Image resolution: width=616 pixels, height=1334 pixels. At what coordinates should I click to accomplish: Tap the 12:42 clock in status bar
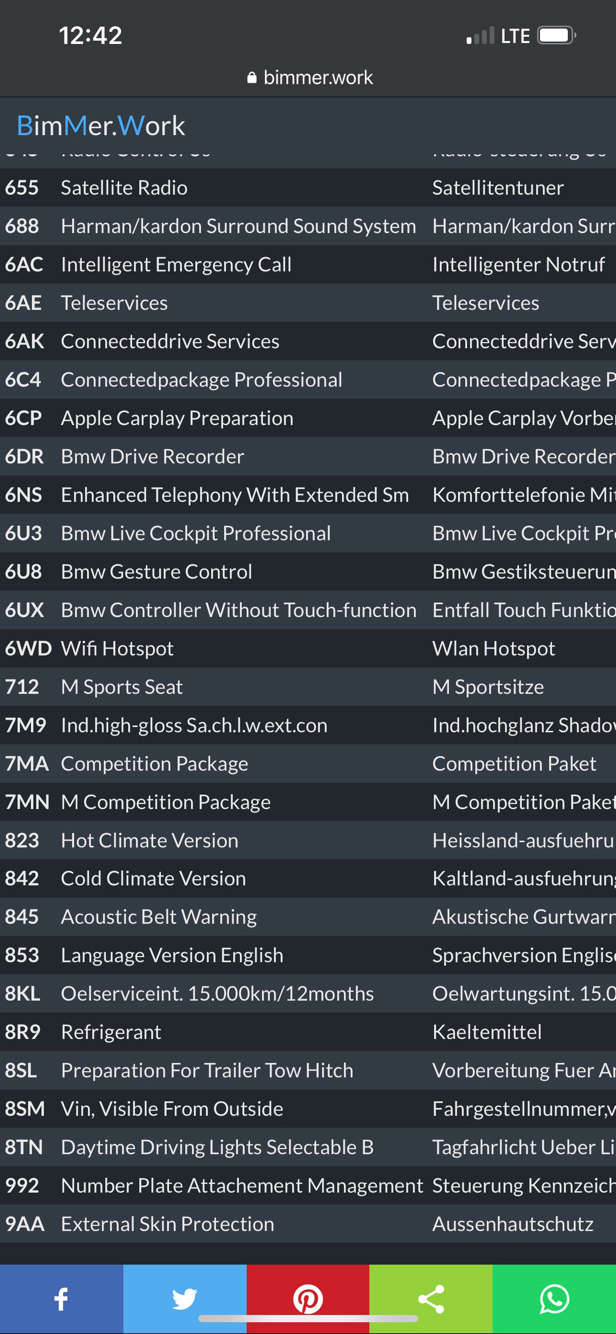tap(90, 36)
